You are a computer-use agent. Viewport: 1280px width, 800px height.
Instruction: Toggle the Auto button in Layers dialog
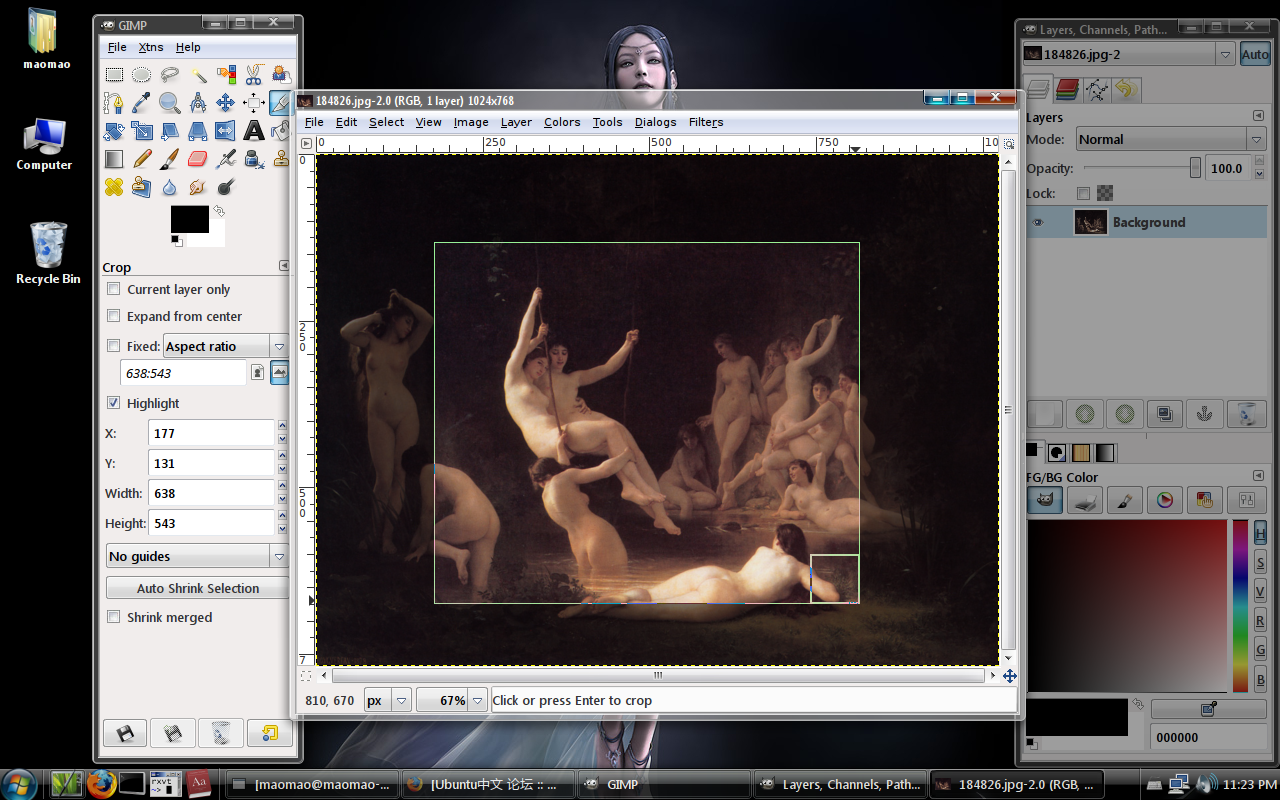[1255, 54]
